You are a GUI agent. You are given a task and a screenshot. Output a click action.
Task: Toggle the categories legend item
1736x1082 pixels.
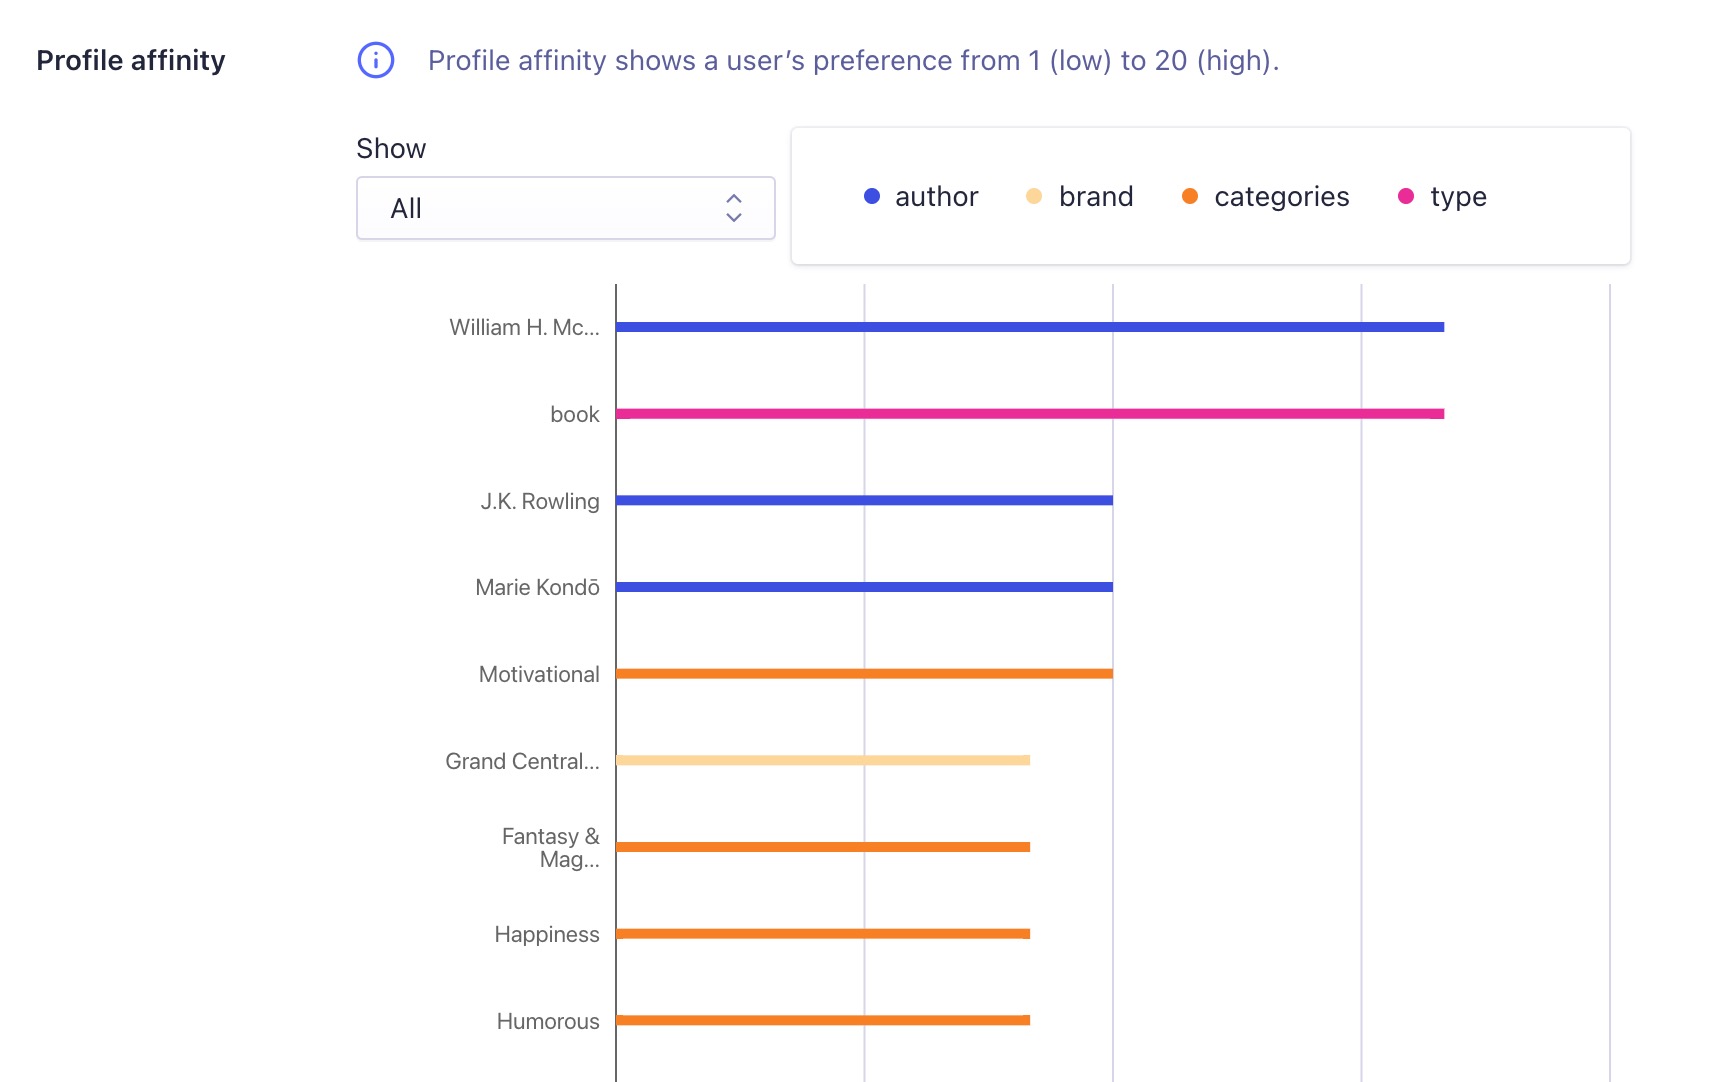pos(1265,196)
